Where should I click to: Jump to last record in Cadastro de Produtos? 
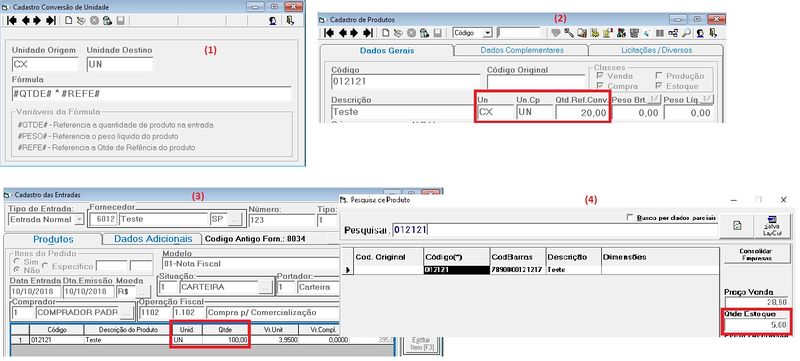tap(368, 33)
